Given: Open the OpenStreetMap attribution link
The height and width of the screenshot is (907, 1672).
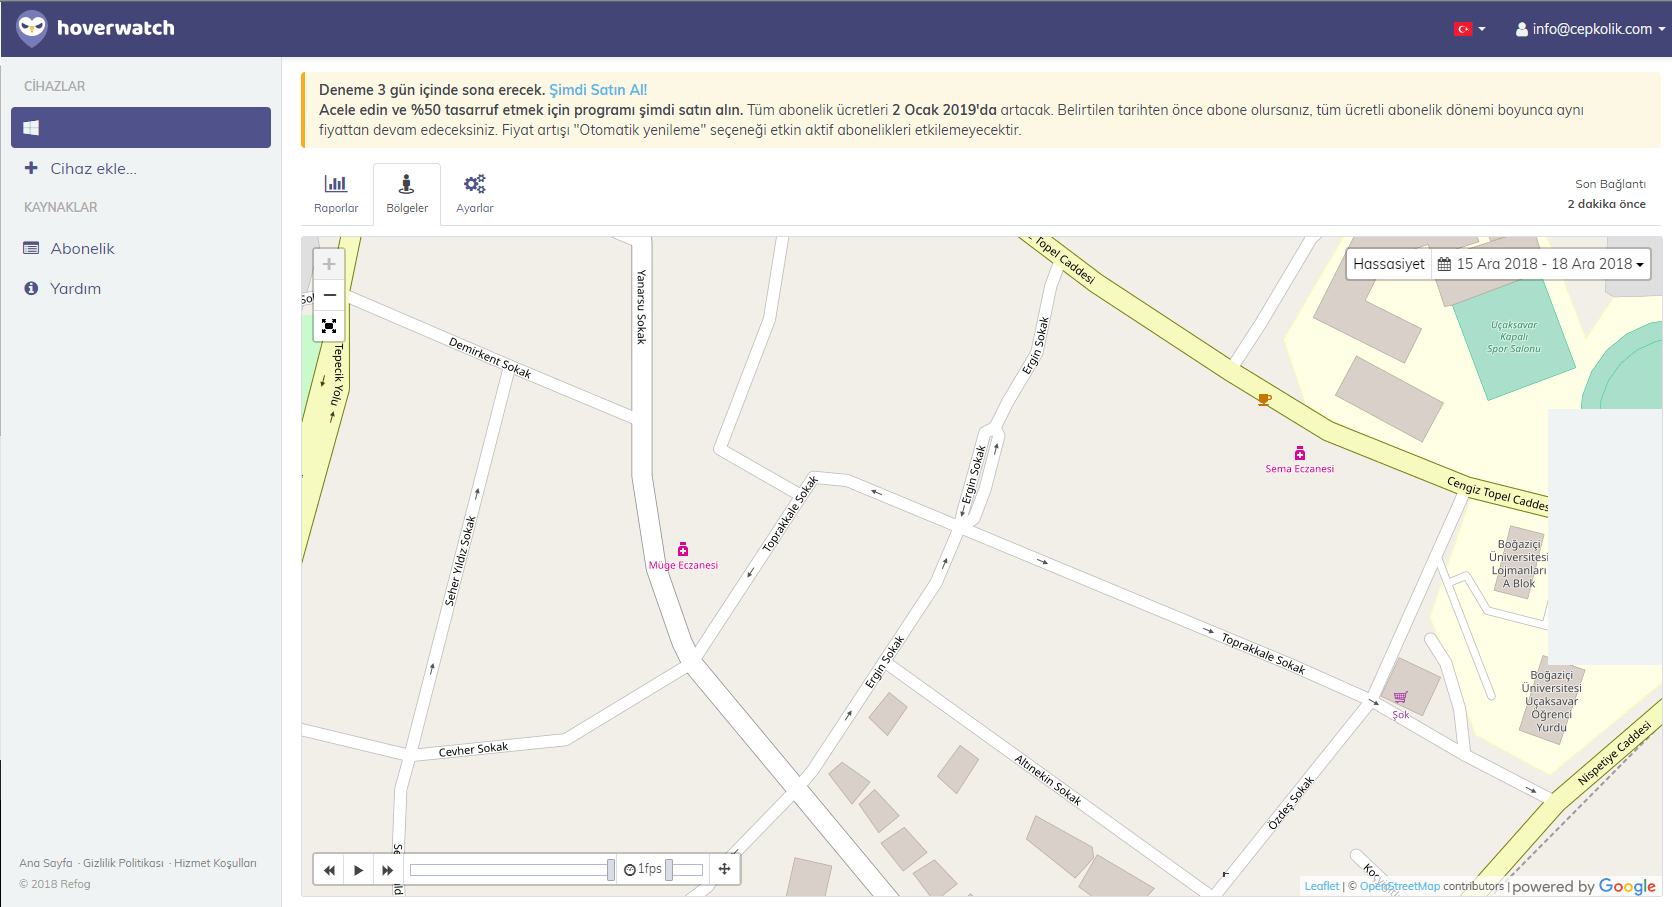Looking at the screenshot, I should (1400, 886).
